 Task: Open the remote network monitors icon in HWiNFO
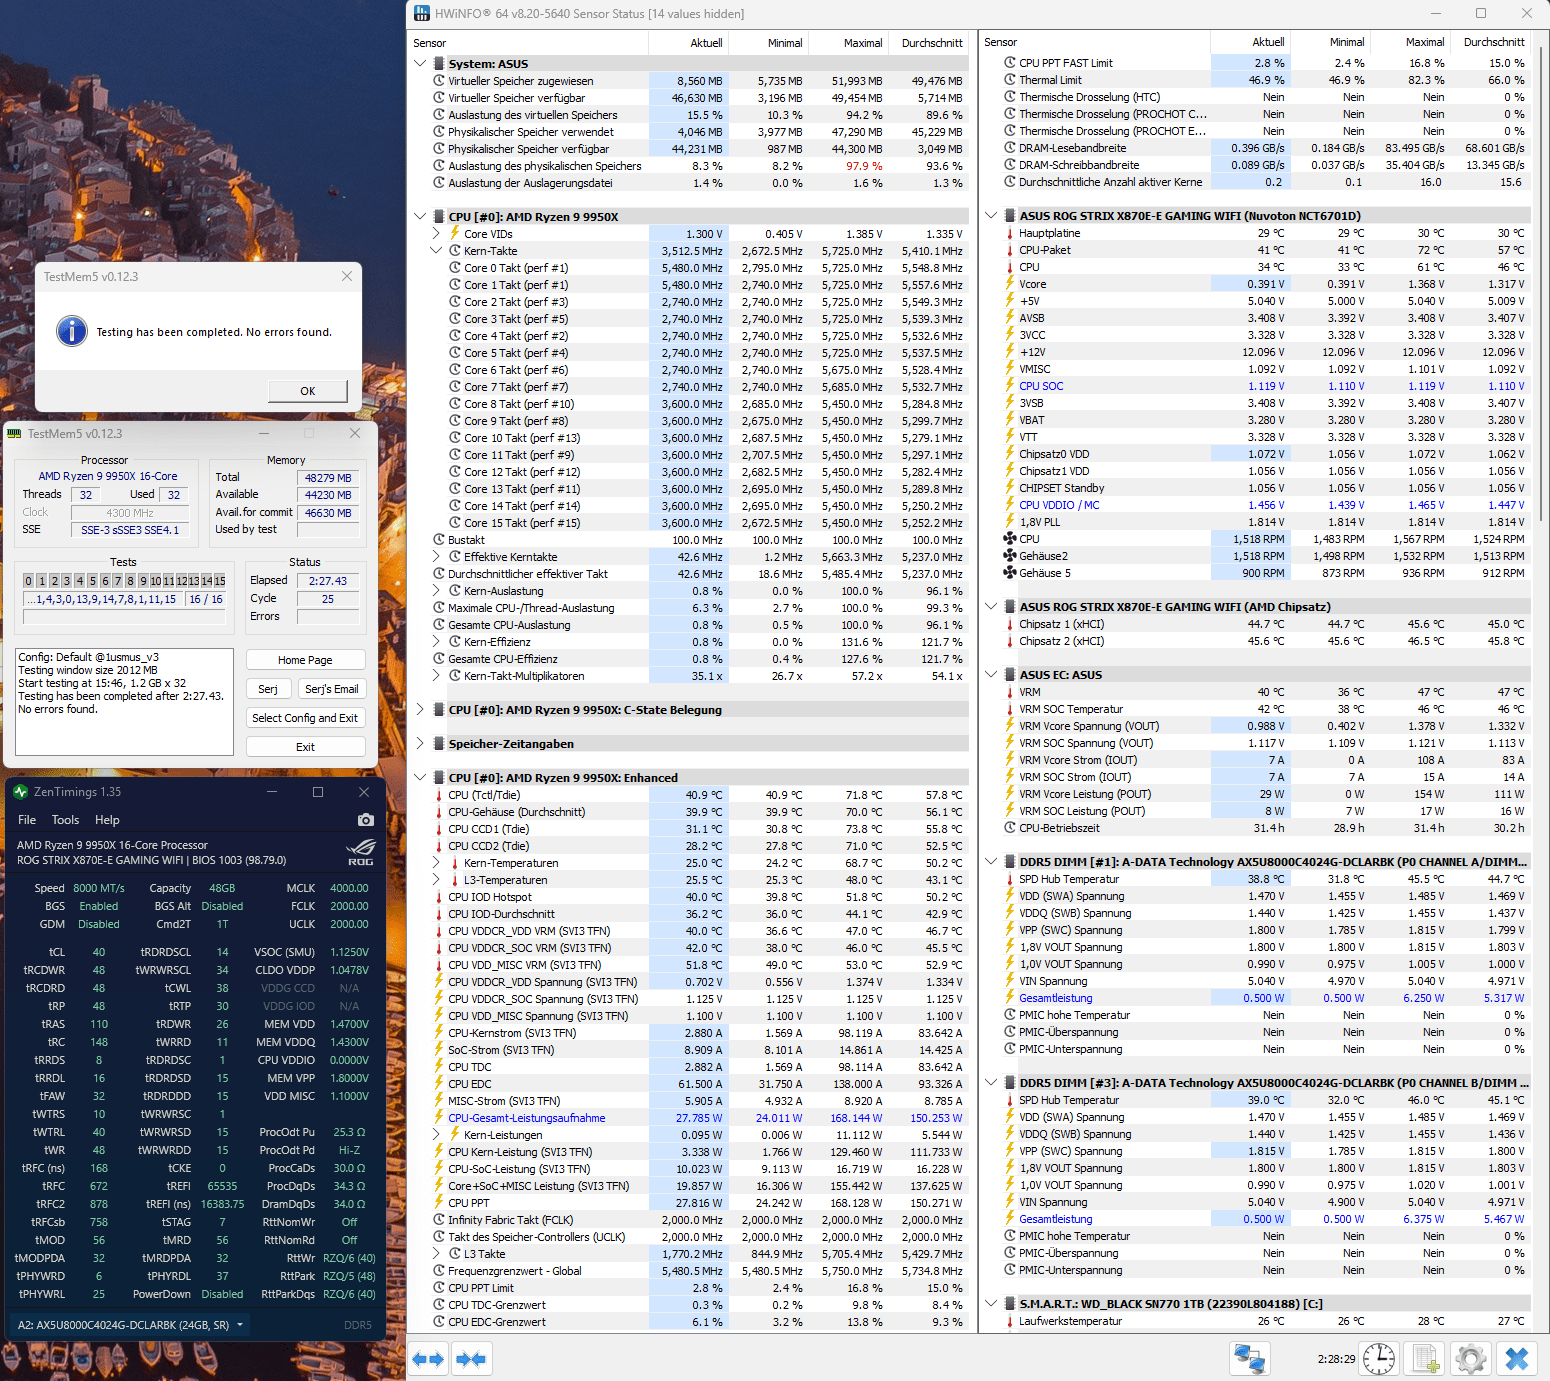(1249, 1358)
